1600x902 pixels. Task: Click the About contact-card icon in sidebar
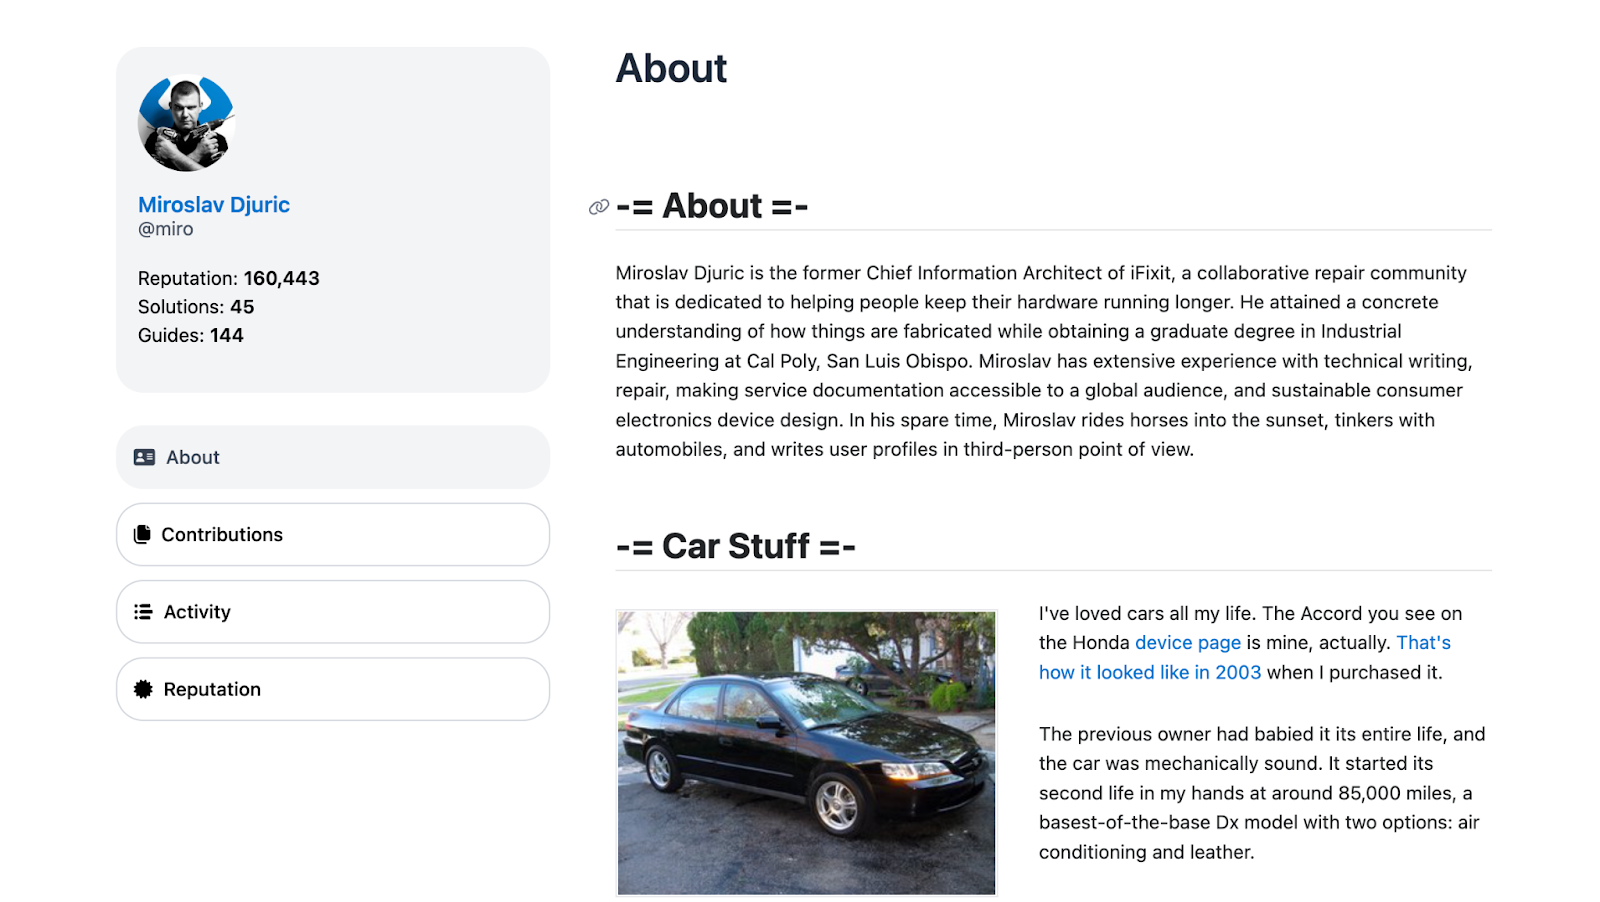[144, 456]
